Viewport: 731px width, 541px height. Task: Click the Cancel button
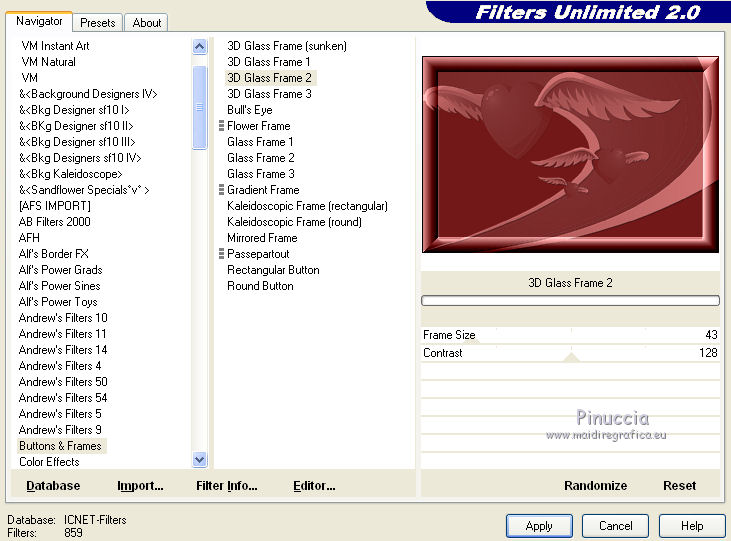[x=615, y=526]
